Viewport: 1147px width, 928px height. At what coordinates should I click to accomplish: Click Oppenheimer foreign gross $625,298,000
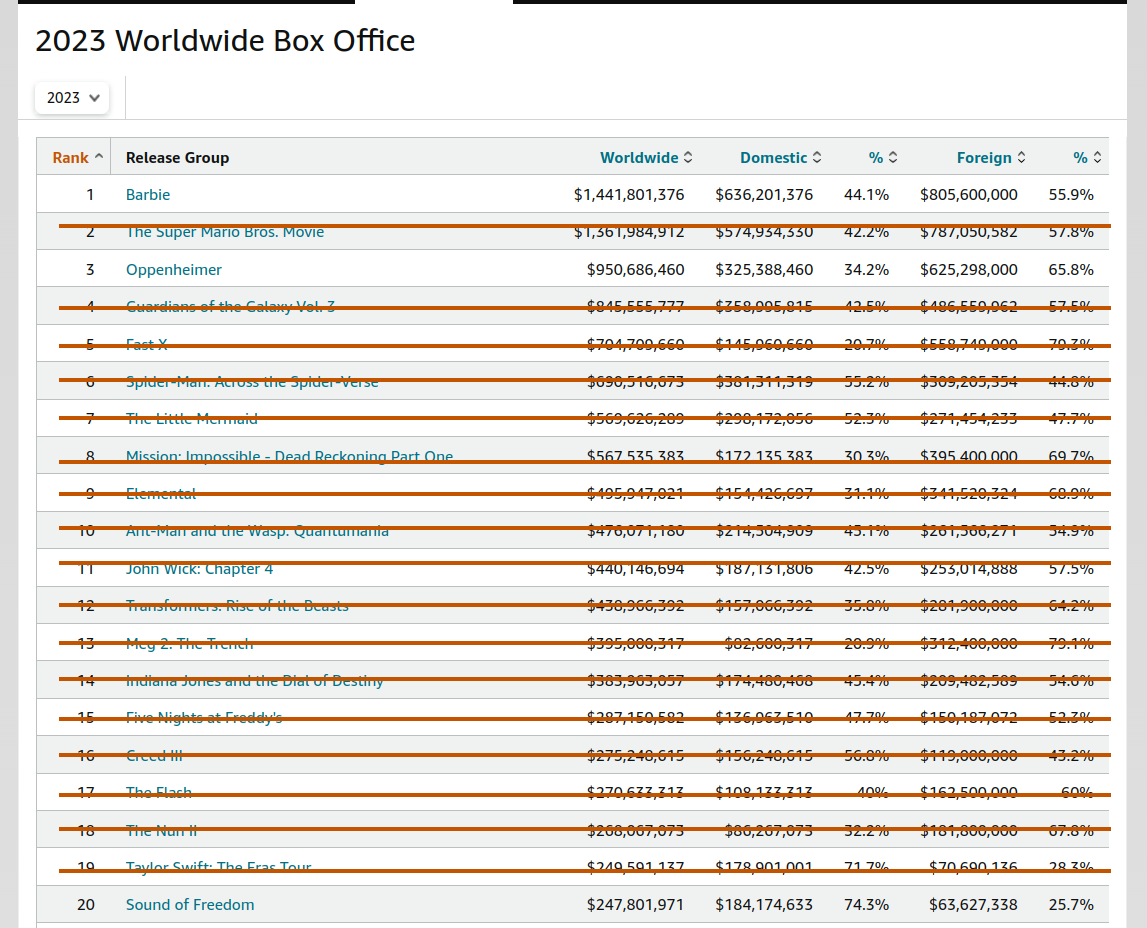point(969,270)
